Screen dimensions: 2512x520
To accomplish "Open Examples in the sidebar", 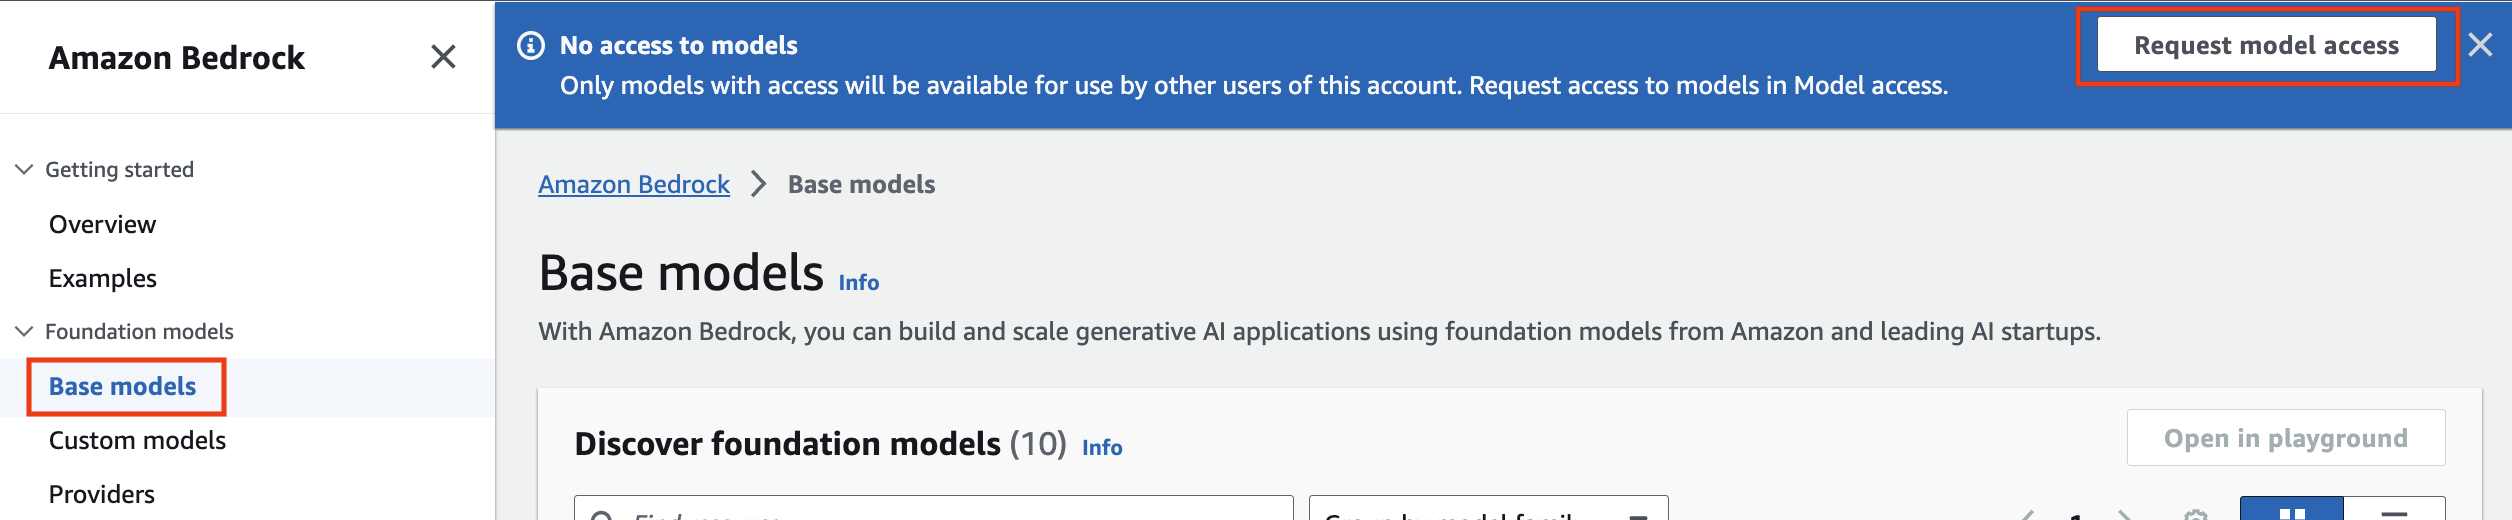I will pos(103,278).
